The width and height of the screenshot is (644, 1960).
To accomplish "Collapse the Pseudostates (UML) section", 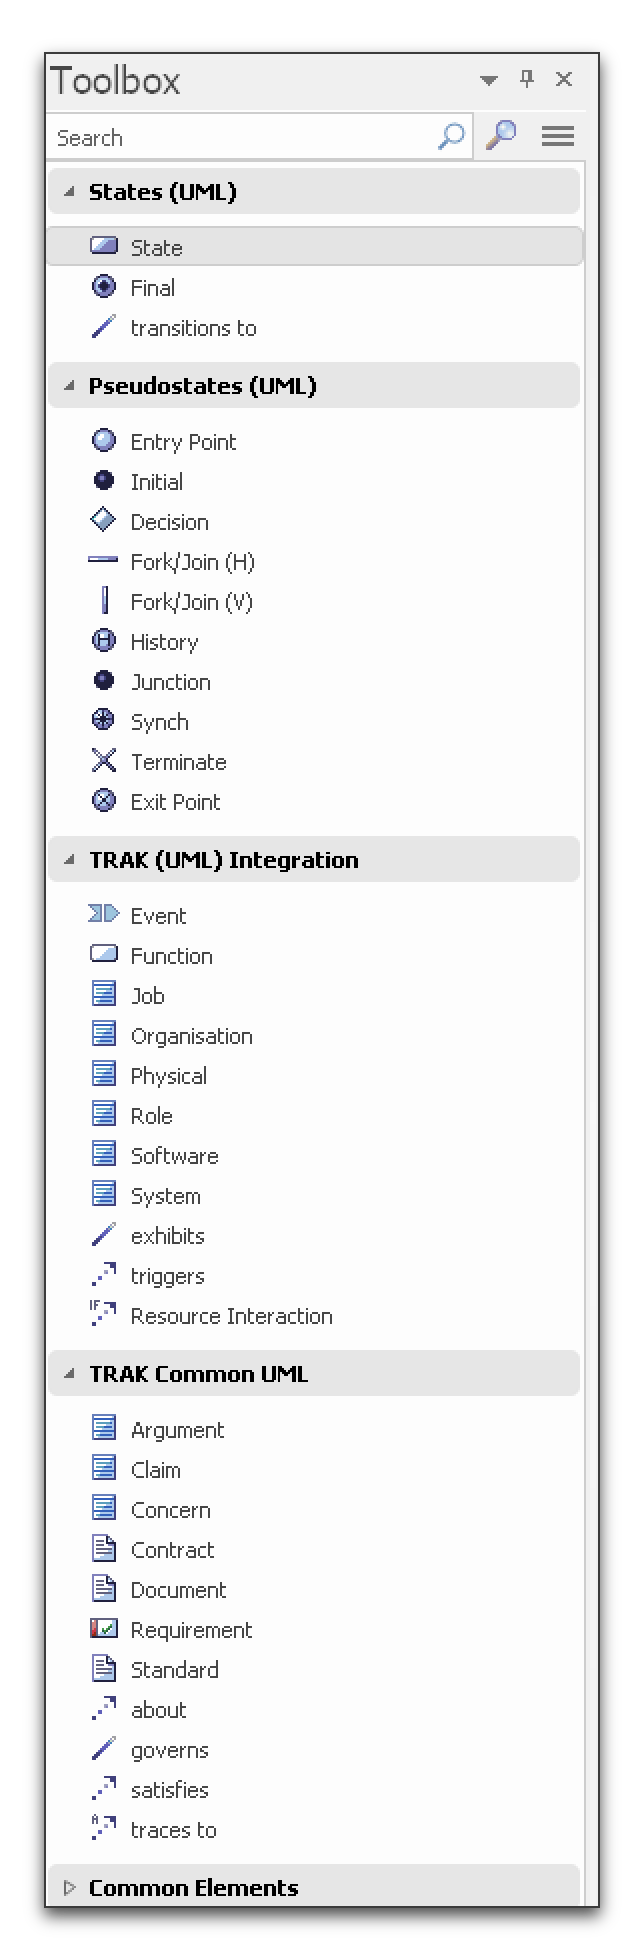I will pos(68,386).
